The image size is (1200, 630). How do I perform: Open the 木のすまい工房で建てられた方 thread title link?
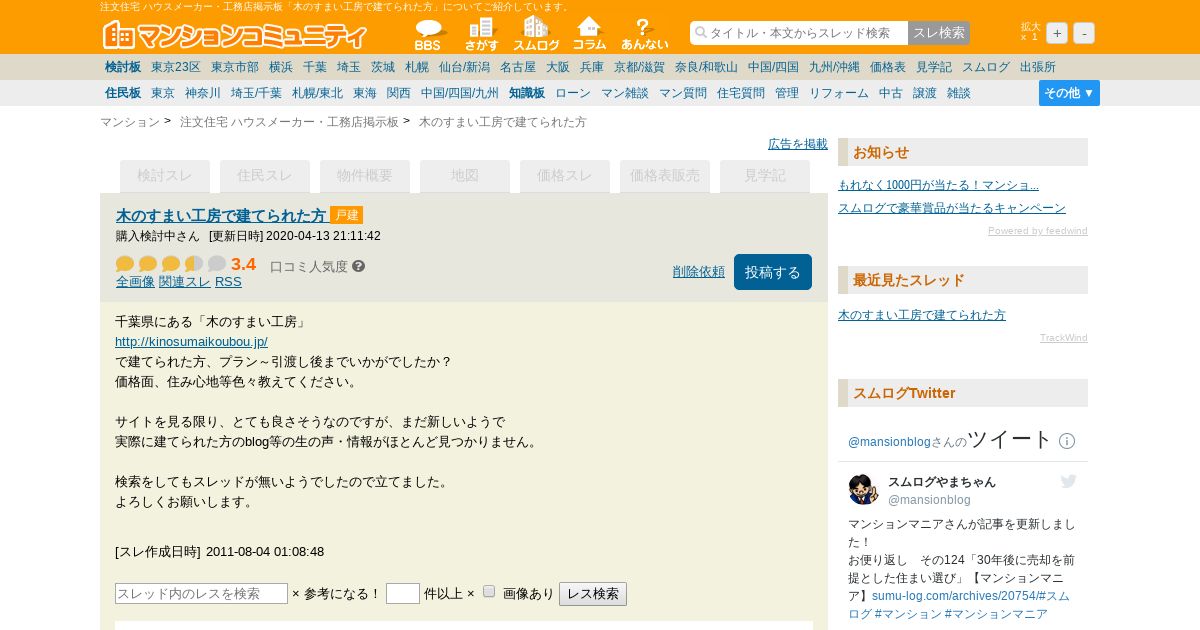coord(221,215)
